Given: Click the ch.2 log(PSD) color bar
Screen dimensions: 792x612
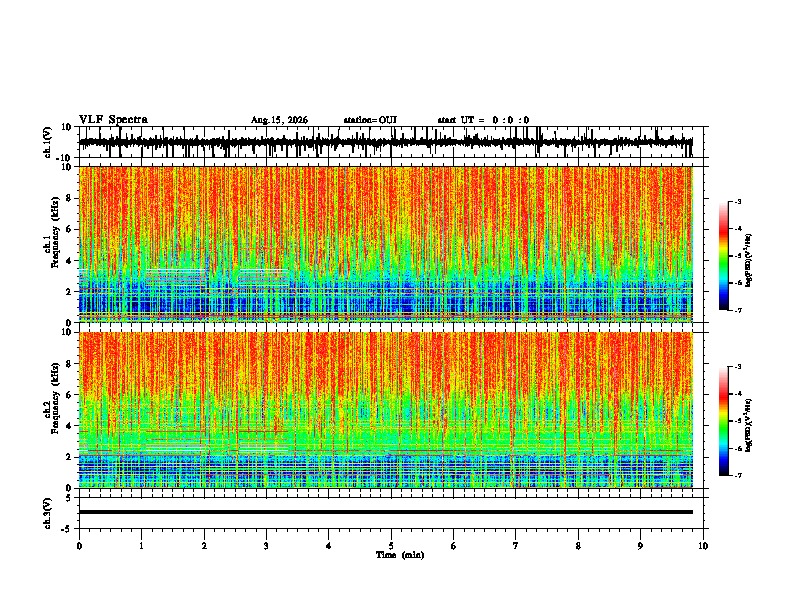Looking at the screenshot, I should [x=723, y=421].
